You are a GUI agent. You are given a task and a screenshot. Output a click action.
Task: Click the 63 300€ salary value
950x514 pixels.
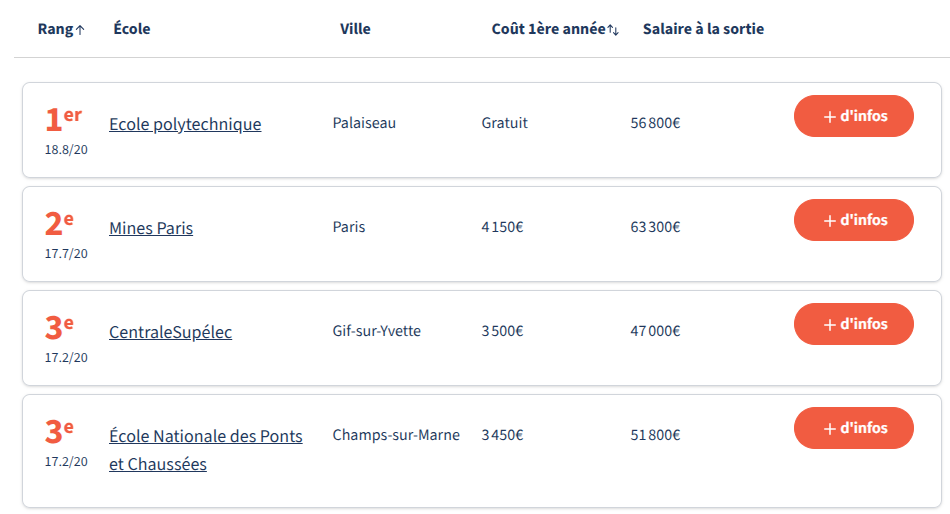coord(655,227)
